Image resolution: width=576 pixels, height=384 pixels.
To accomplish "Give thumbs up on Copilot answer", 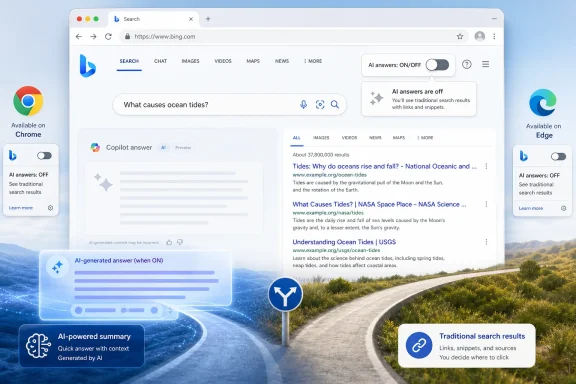I will tap(169, 242).
